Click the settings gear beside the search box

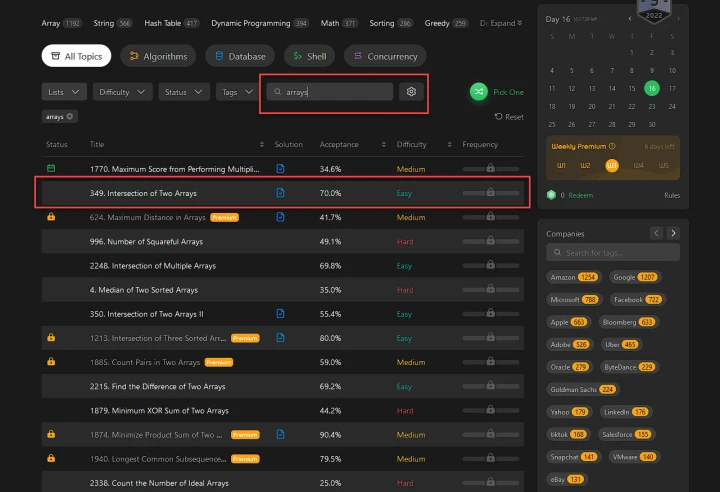(411, 92)
